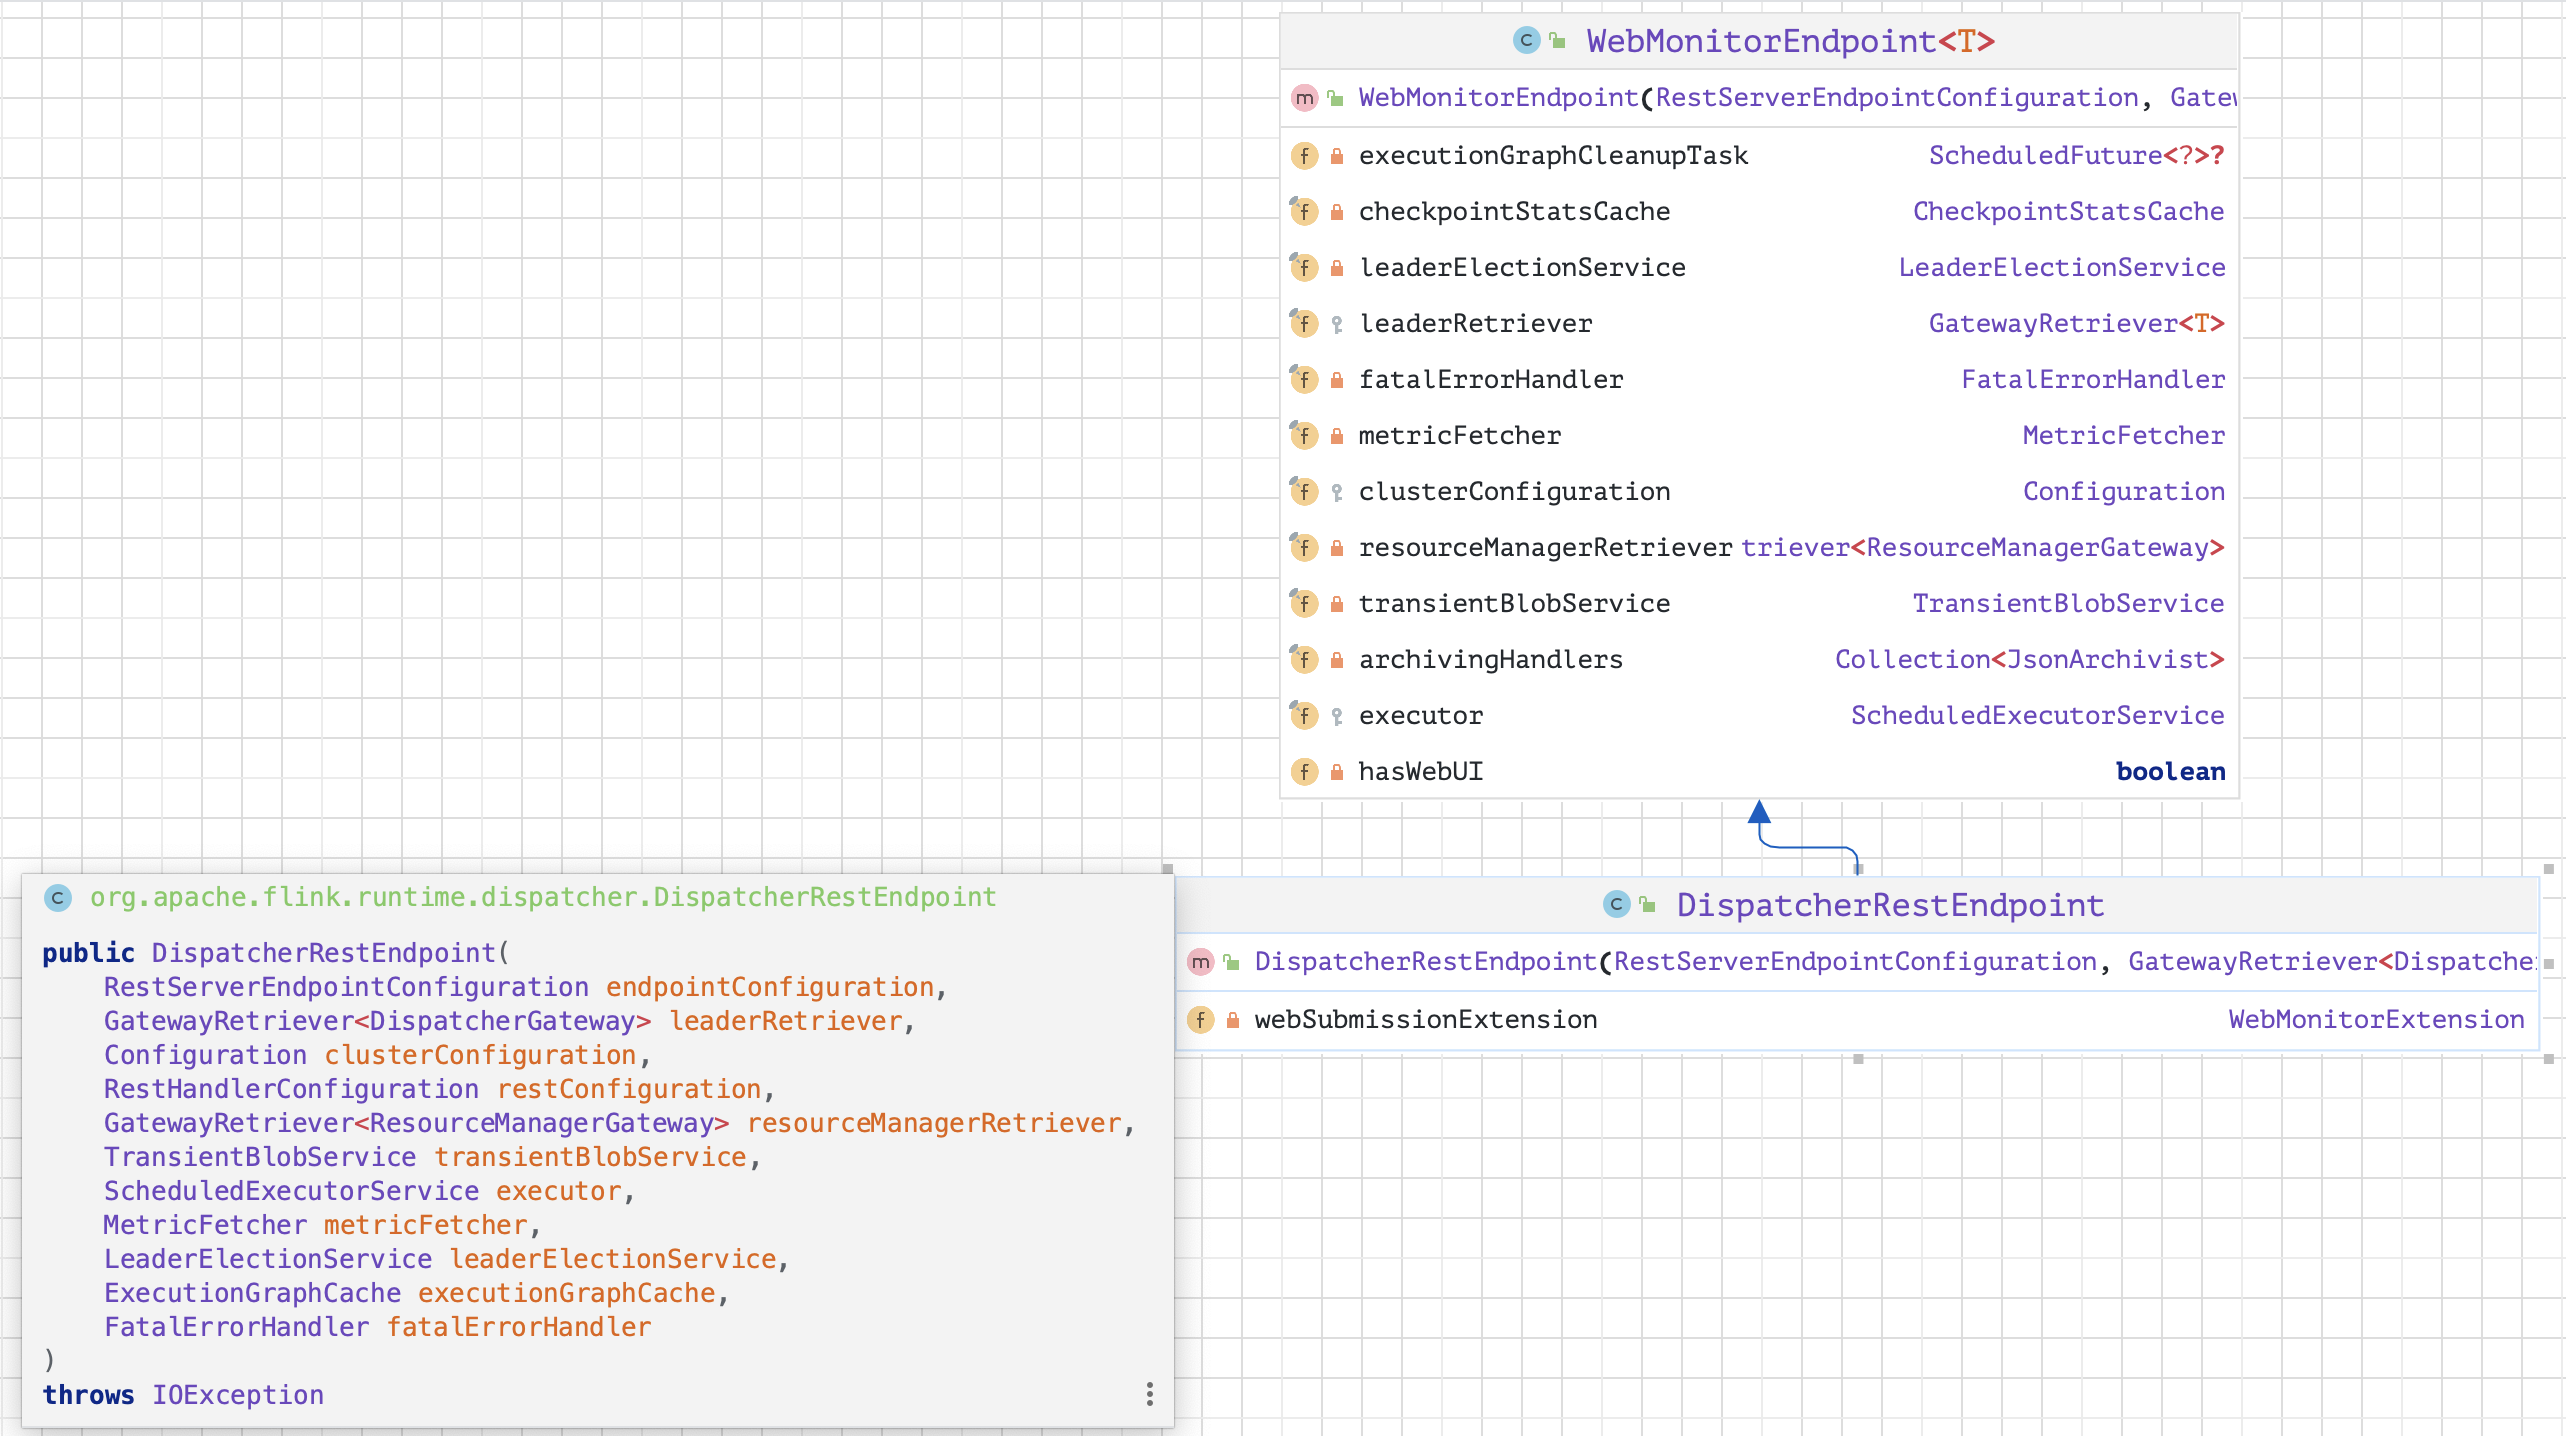
Task: Select the Configuration type of clusterConfiguration field
Action: [2123, 491]
